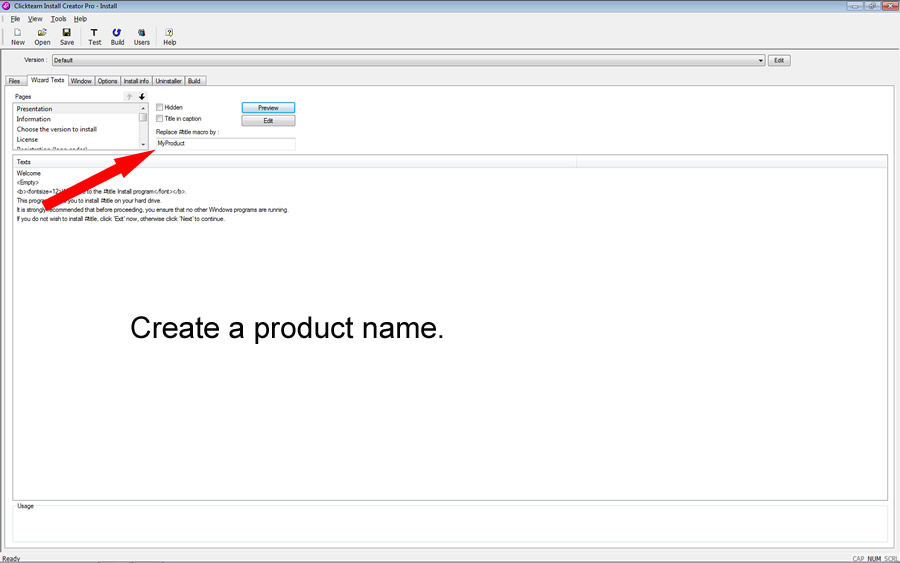Screen dimensions: 900x563
Task: Open the View menu
Action: point(35,19)
